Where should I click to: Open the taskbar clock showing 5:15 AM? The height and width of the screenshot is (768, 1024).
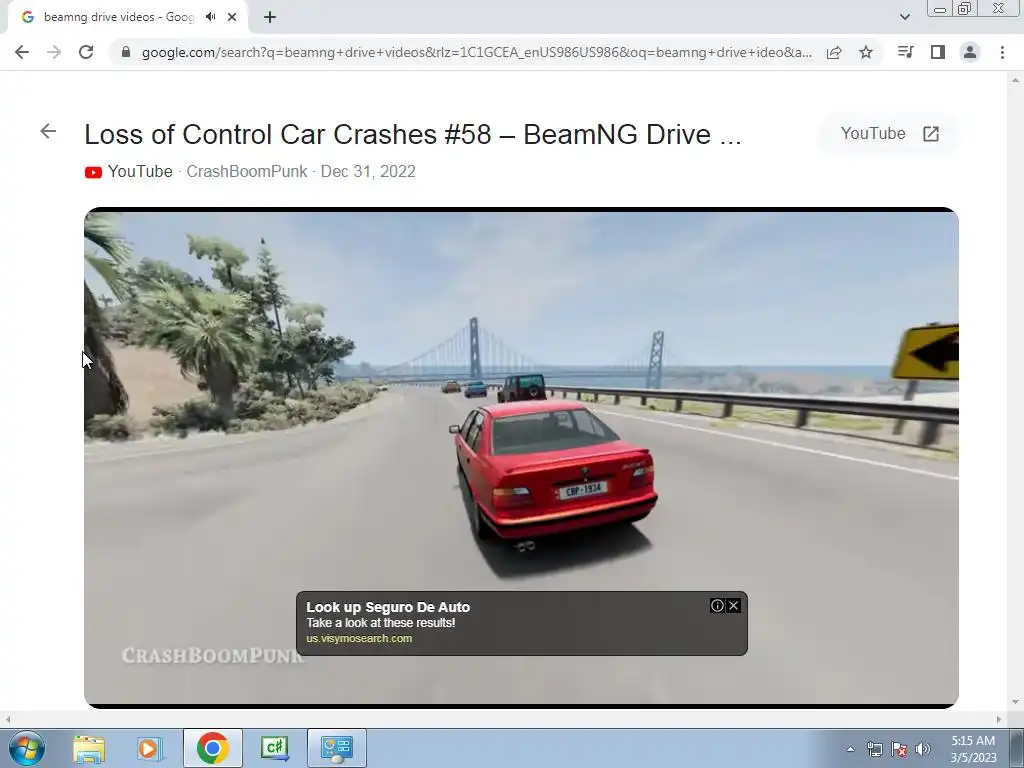click(973, 749)
